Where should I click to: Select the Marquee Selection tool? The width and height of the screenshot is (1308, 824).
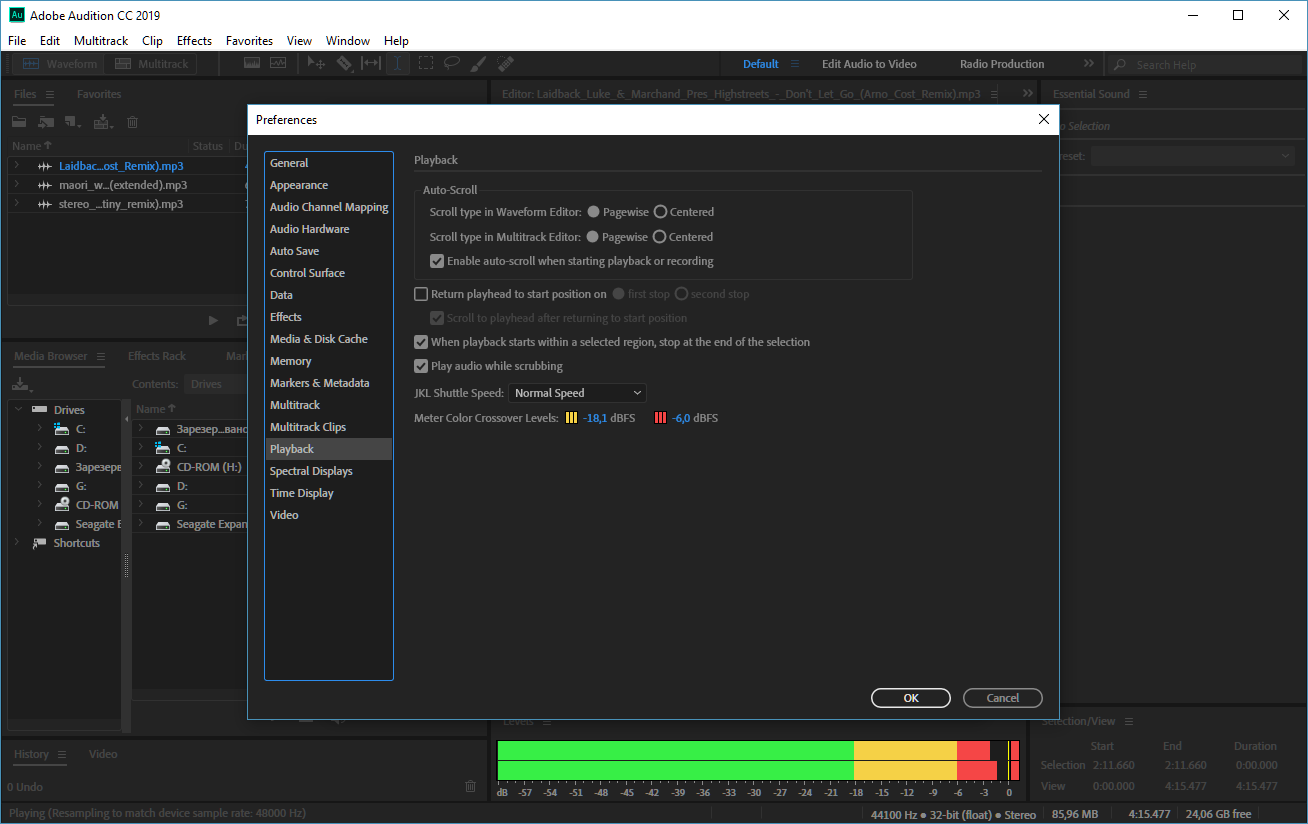click(x=425, y=63)
